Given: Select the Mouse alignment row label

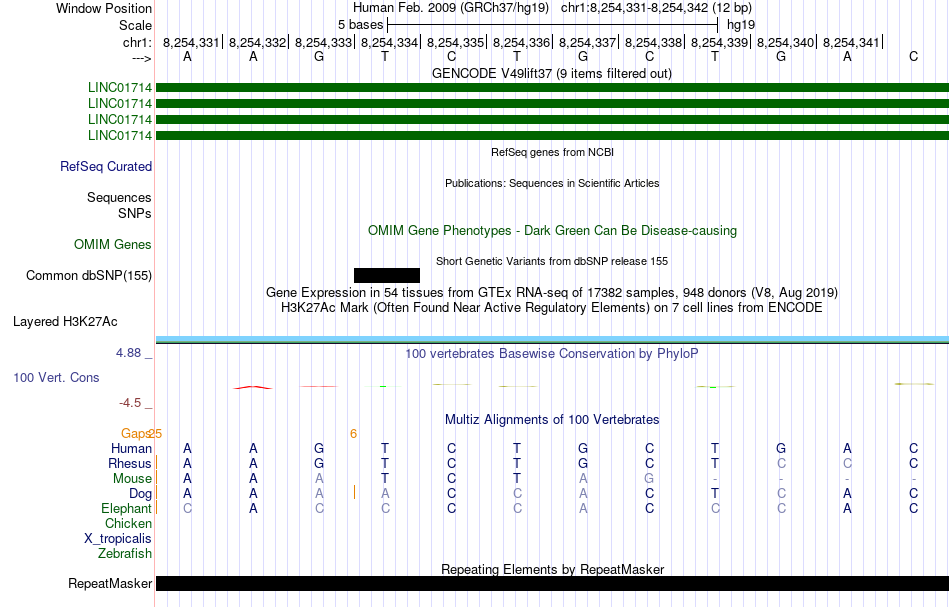Looking at the screenshot, I should tap(132, 479).
